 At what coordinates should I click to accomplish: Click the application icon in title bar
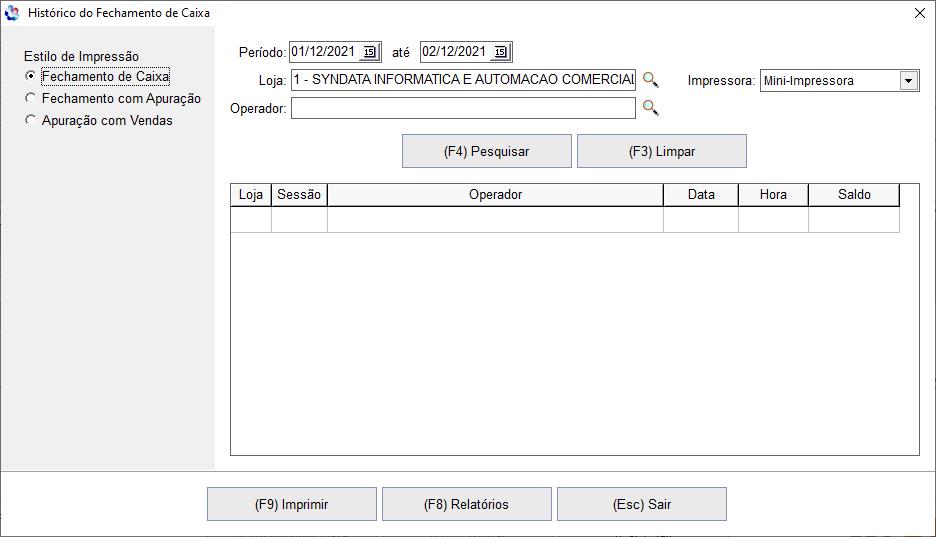click(x=12, y=13)
